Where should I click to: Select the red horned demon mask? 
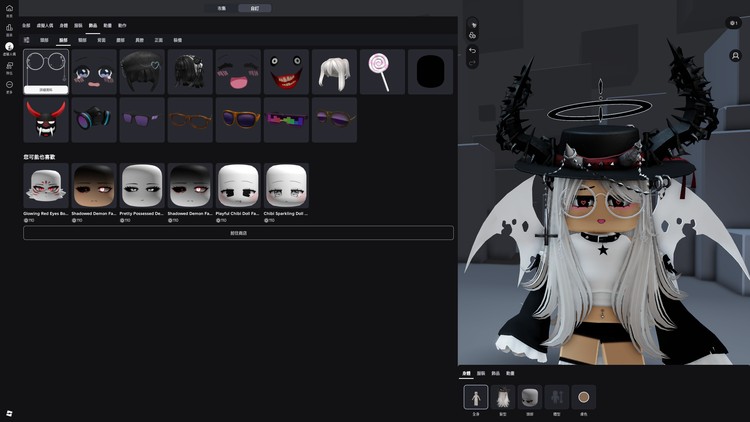coord(46,120)
